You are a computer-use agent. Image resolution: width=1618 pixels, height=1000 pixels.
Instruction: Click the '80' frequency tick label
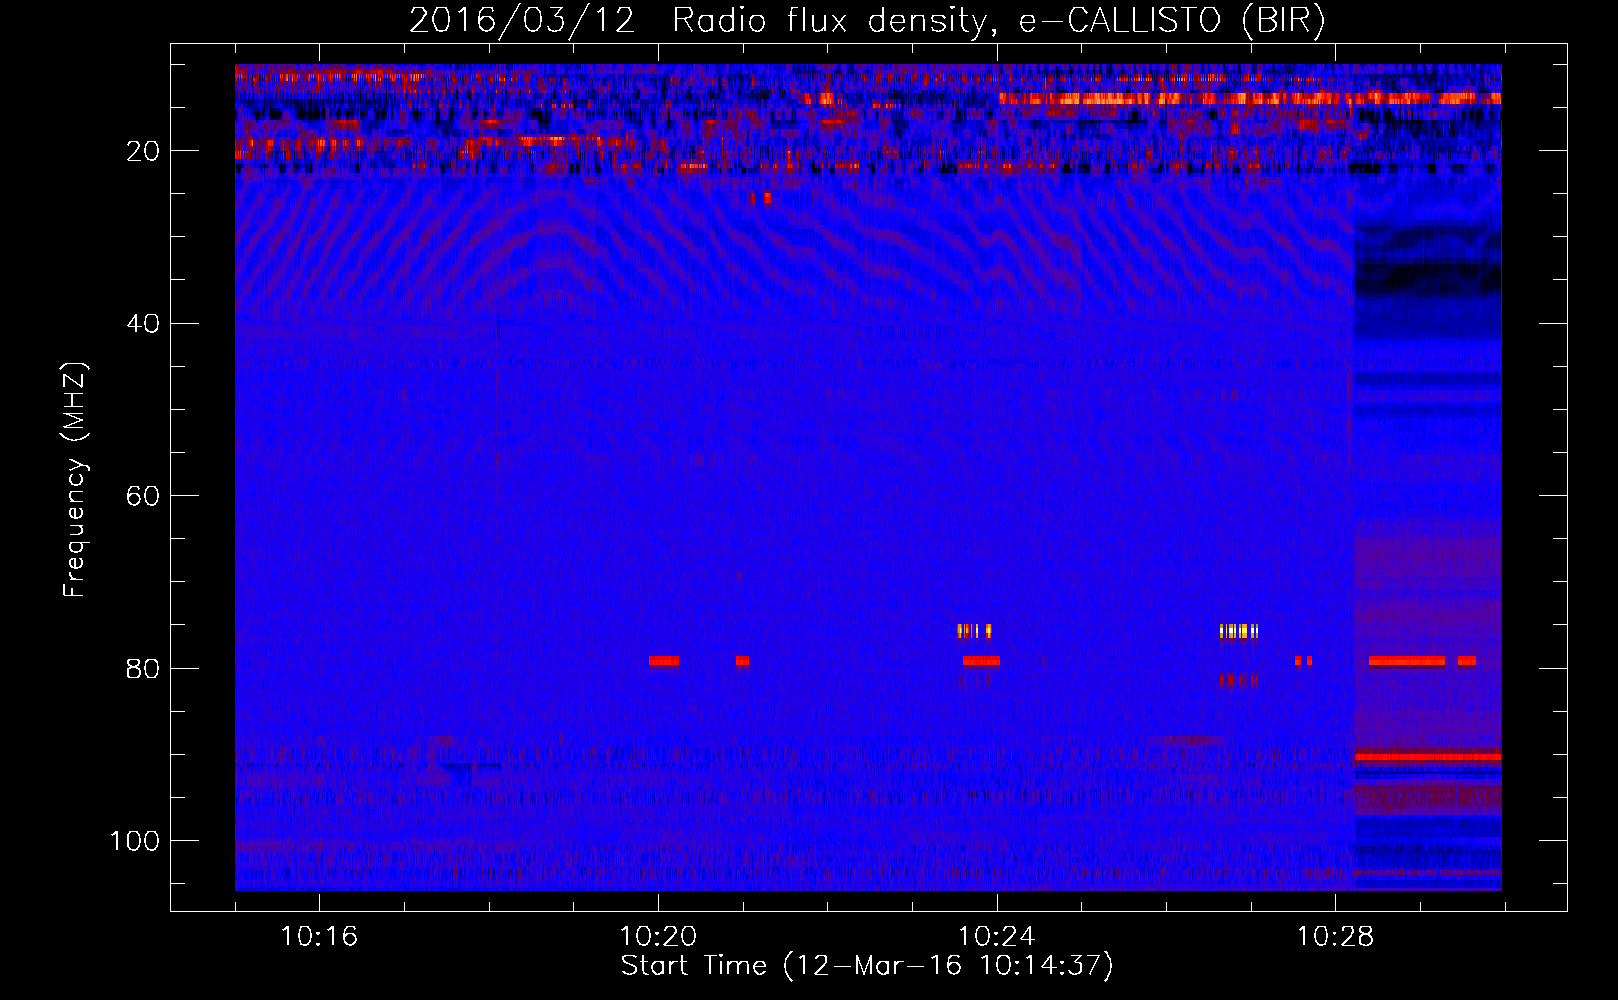click(143, 668)
